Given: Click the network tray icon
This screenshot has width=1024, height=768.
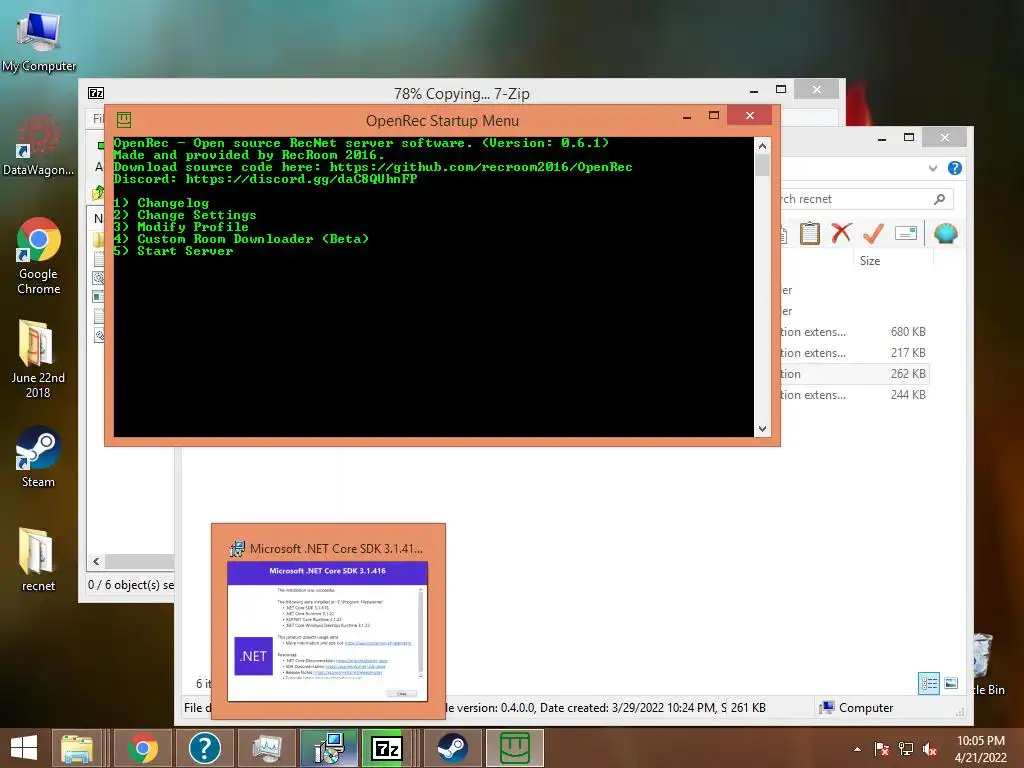Looking at the screenshot, I should [906, 749].
